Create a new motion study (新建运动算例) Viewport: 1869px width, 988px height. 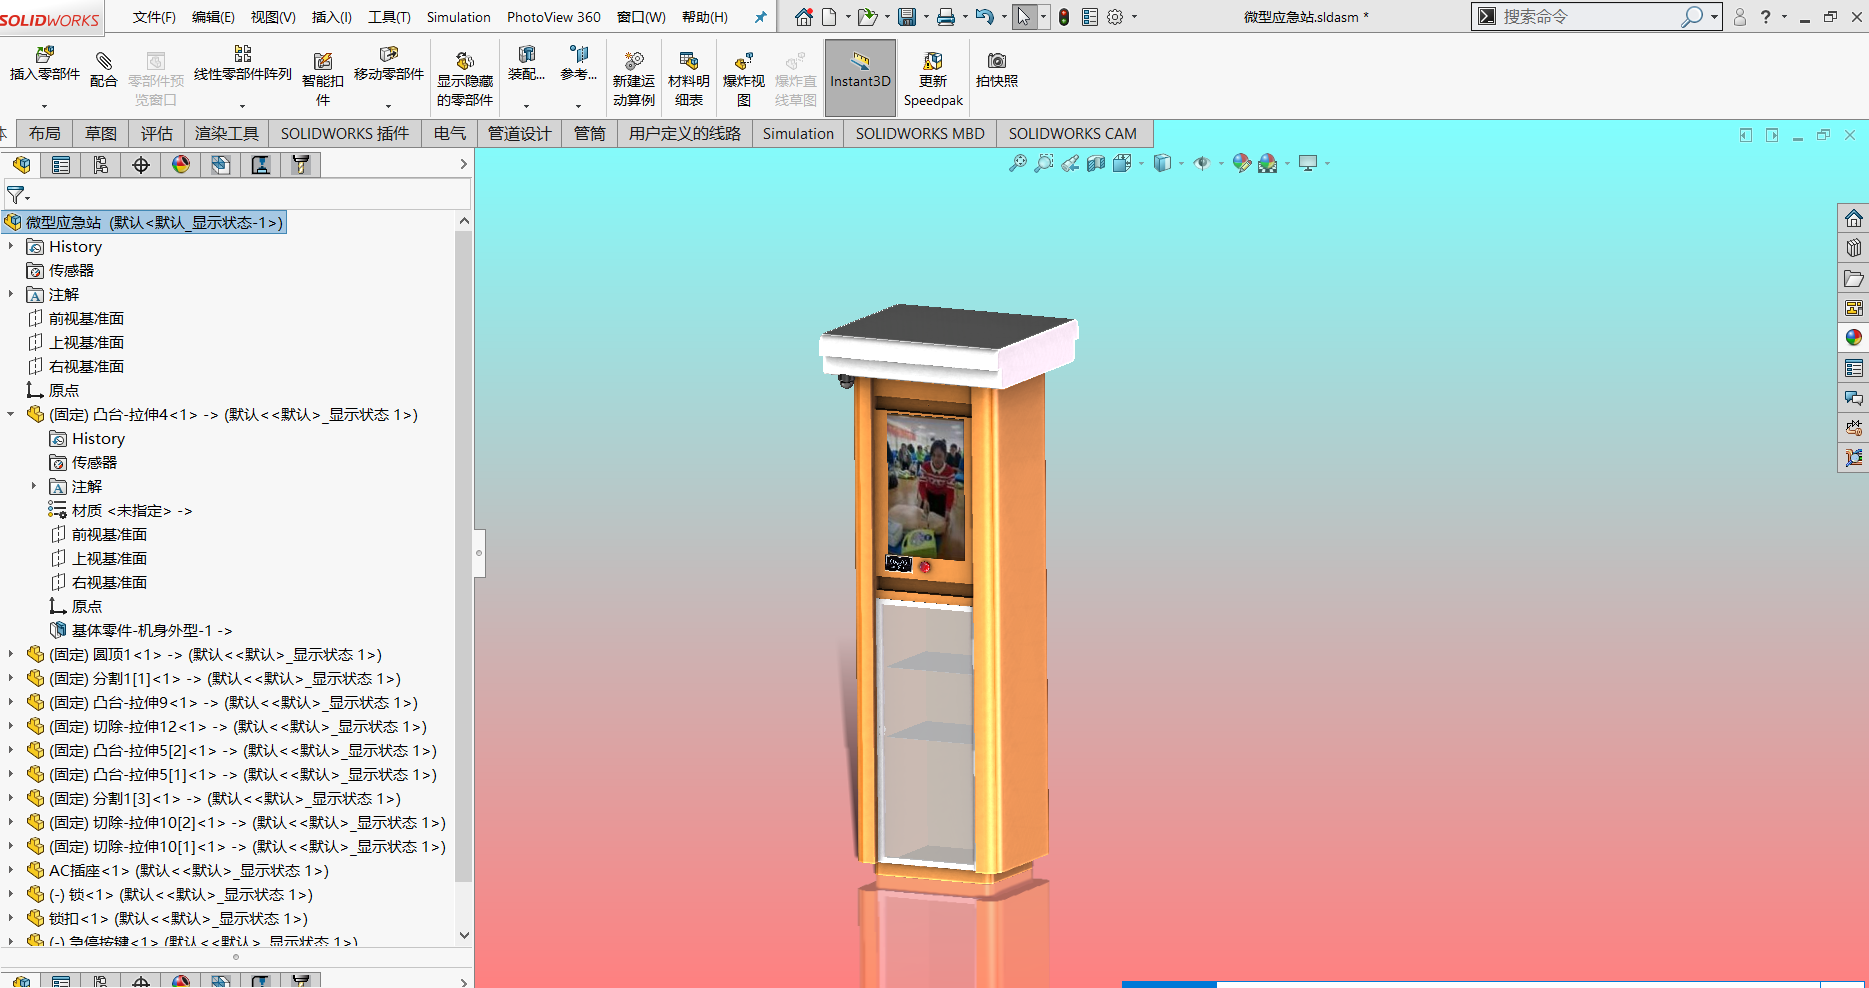click(x=634, y=79)
